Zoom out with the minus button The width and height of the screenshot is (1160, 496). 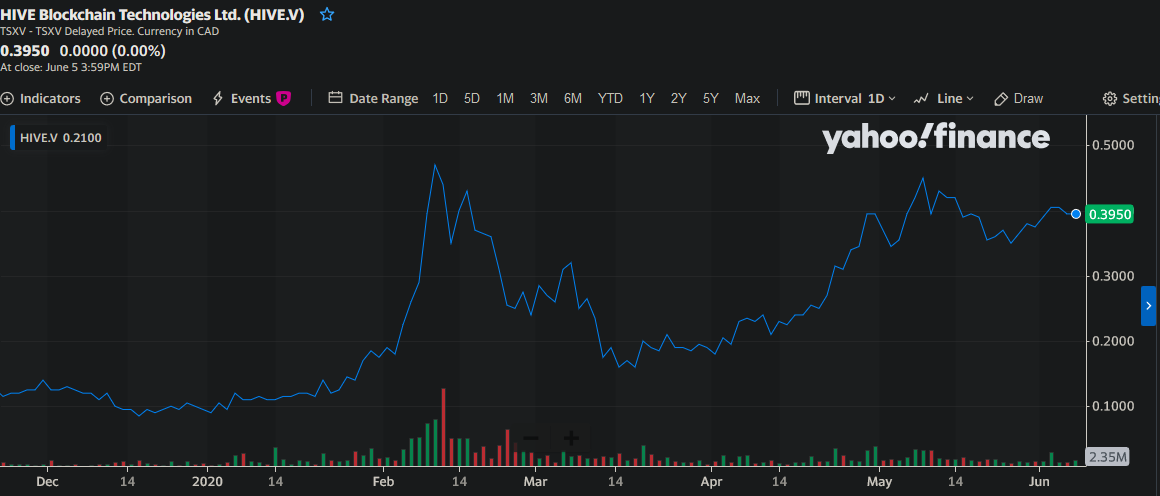tap(531, 438)
